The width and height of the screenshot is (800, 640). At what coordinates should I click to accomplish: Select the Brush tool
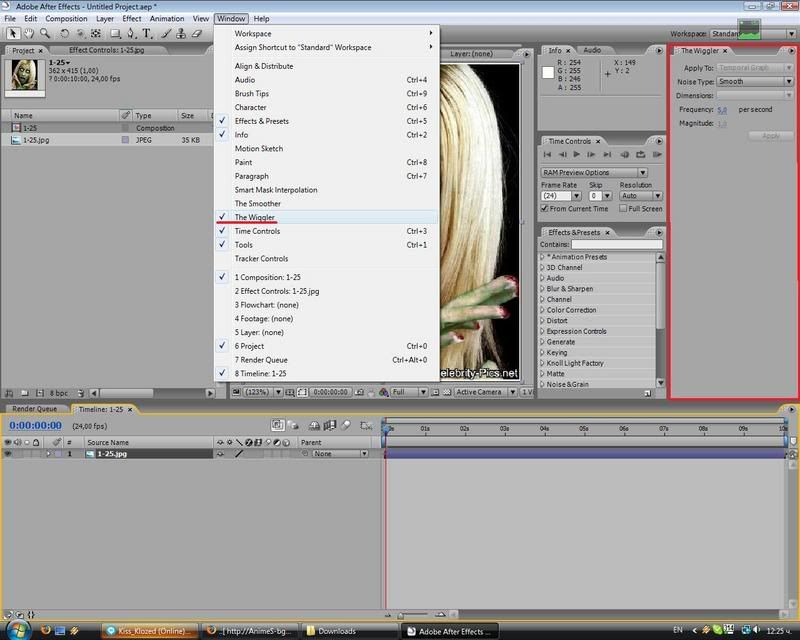[x=166, y=34]
